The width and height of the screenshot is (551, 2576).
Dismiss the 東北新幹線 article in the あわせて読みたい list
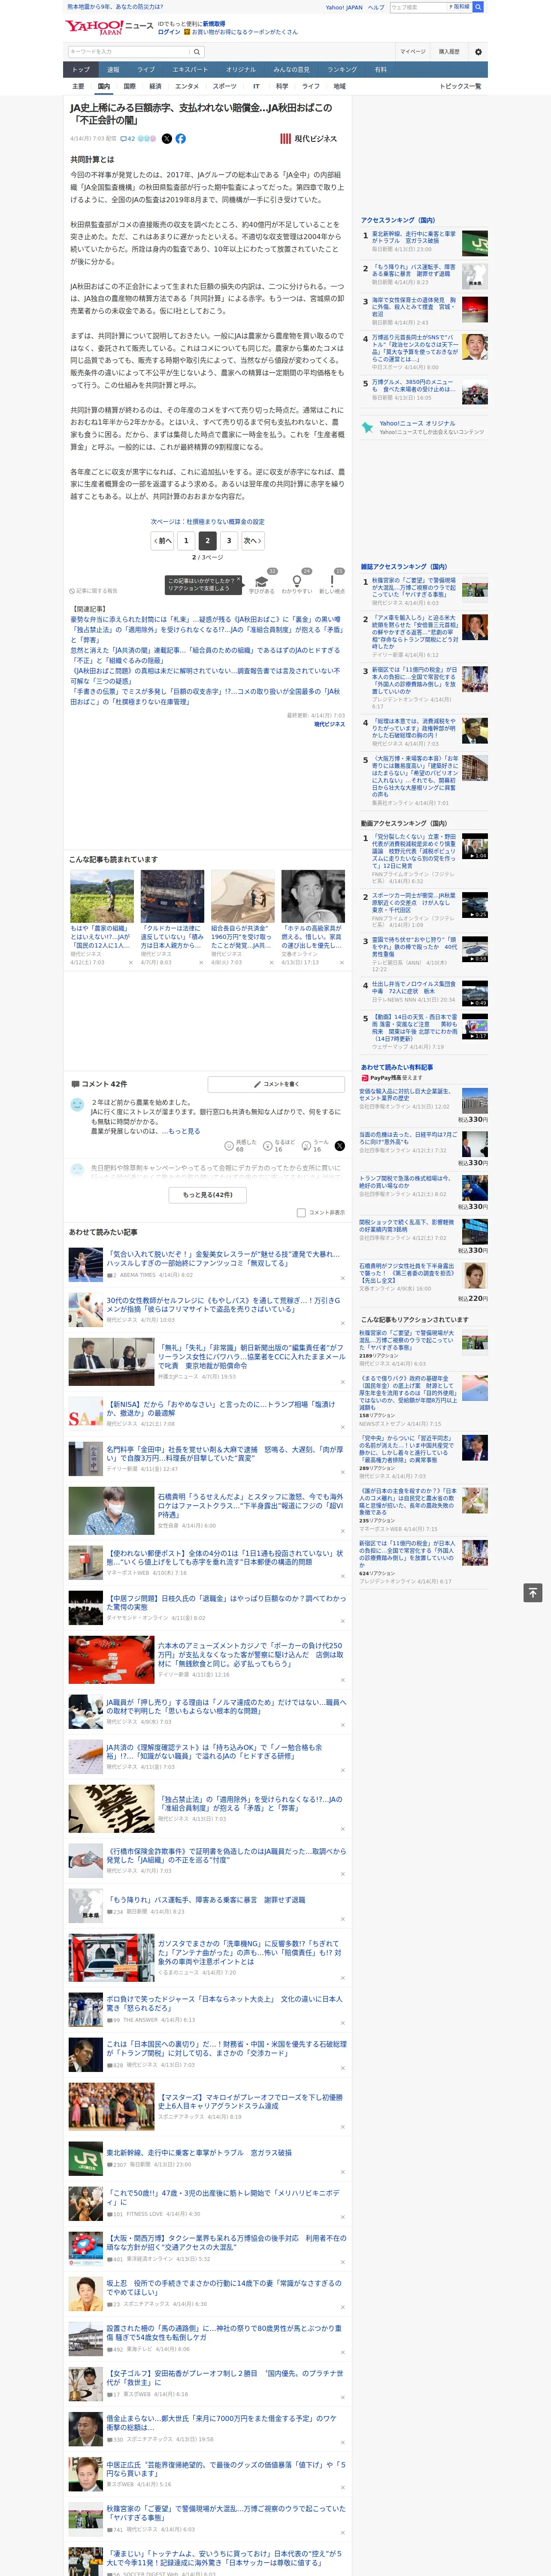[343, 2172]
